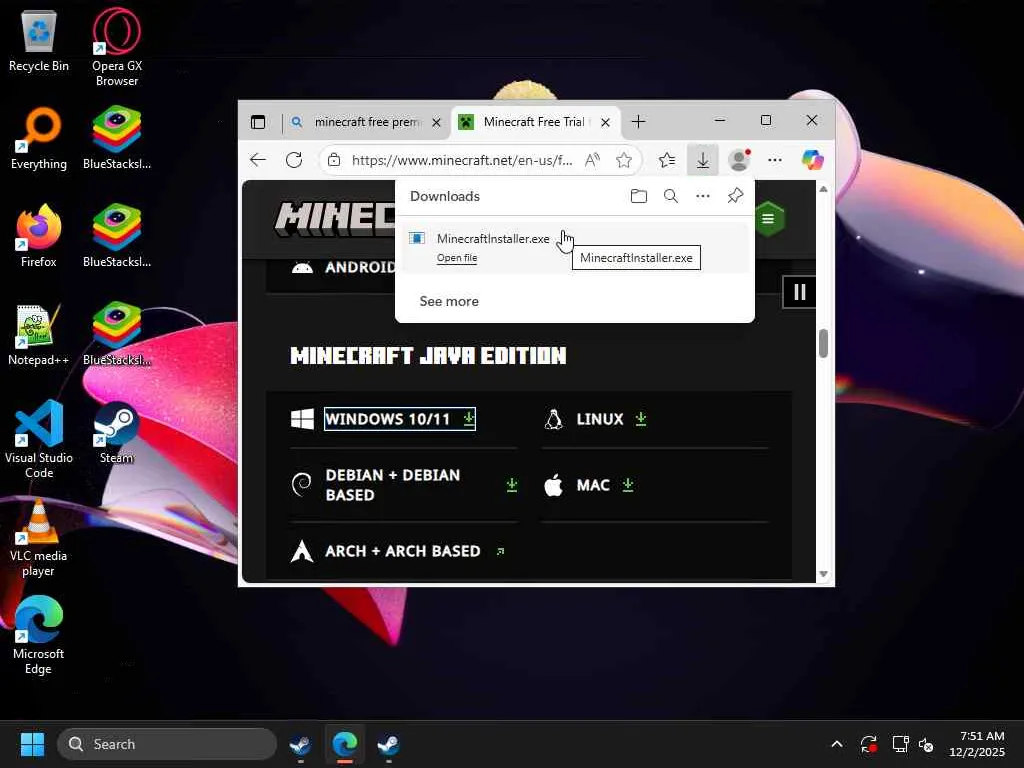Search downloads with magnifier icon
Viewport: 1024px width, 768px height.
pos(671,196)
